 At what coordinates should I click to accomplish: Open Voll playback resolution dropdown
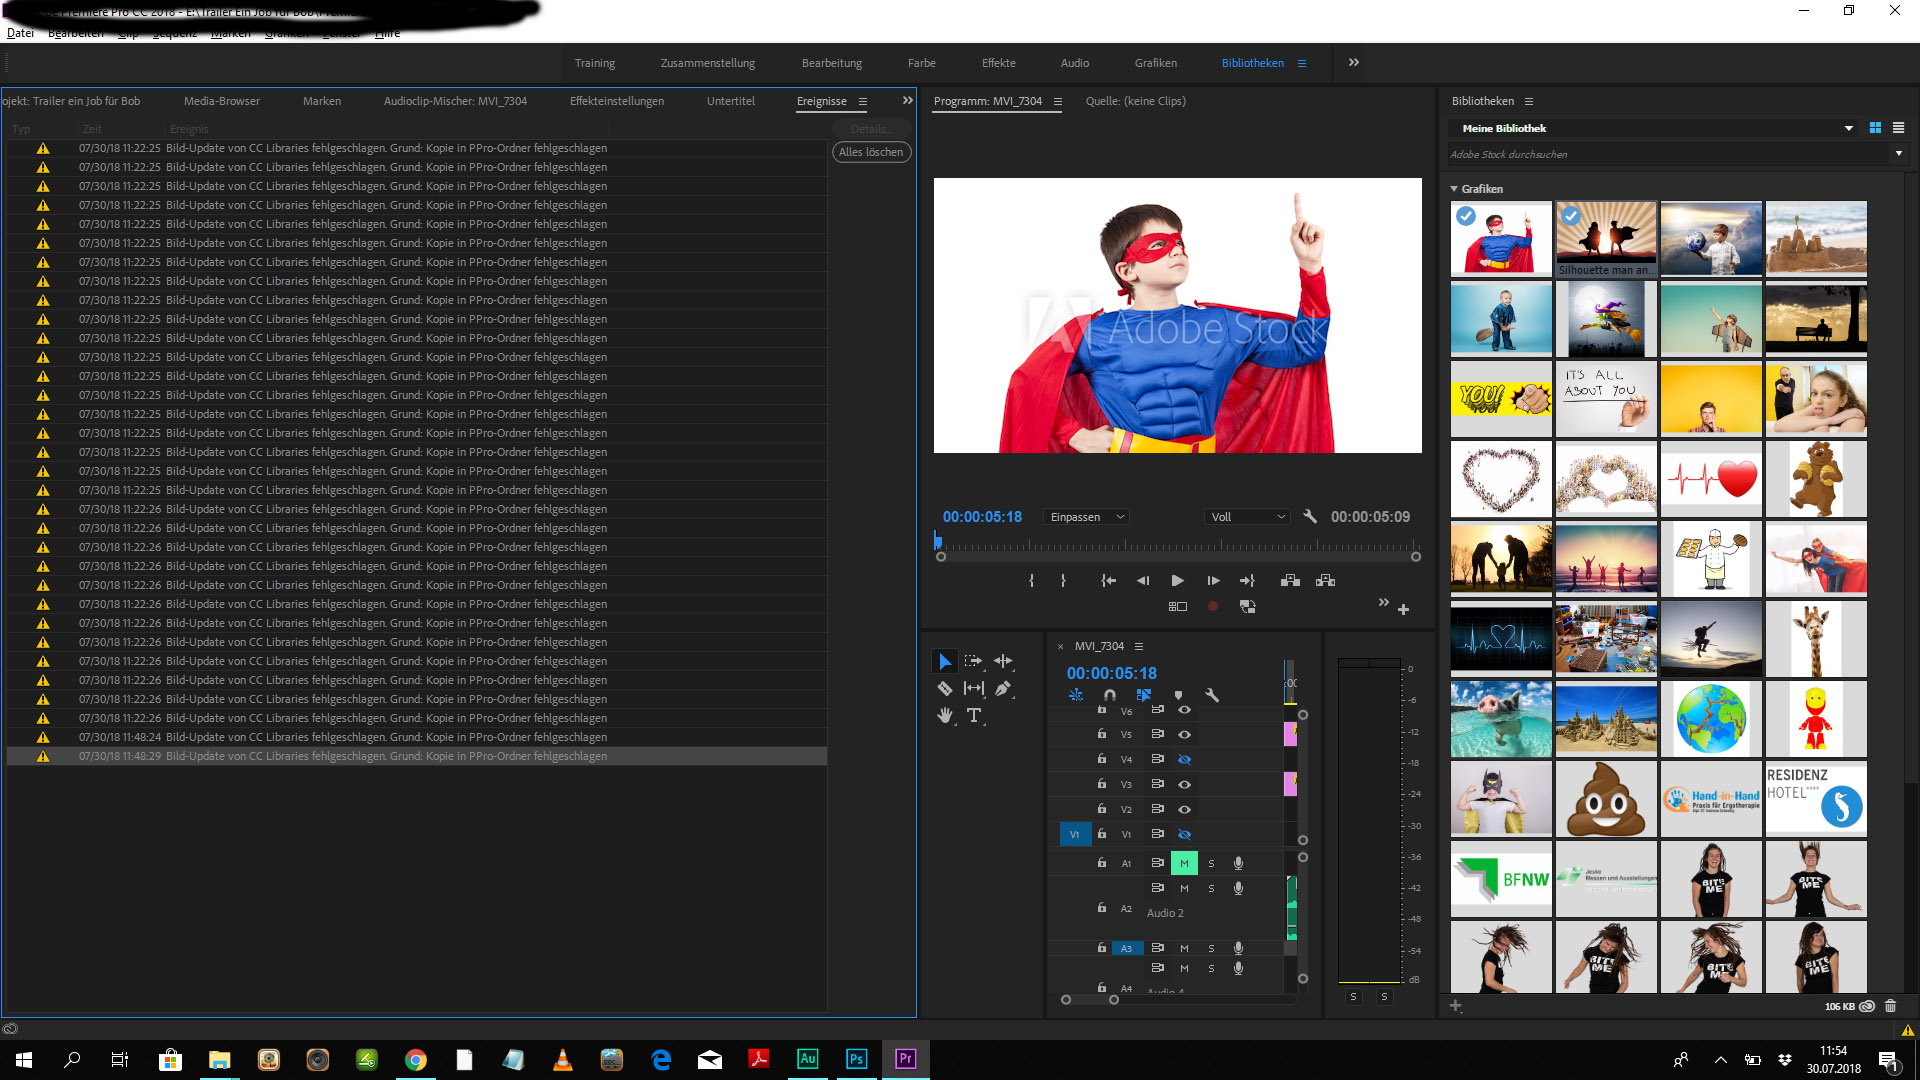tap(1247, 517)
